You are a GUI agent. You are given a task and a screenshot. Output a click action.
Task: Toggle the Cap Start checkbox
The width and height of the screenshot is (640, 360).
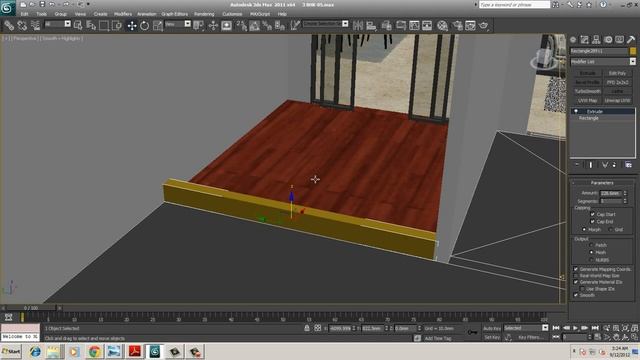pyautogui.click(x=592, y=214)
